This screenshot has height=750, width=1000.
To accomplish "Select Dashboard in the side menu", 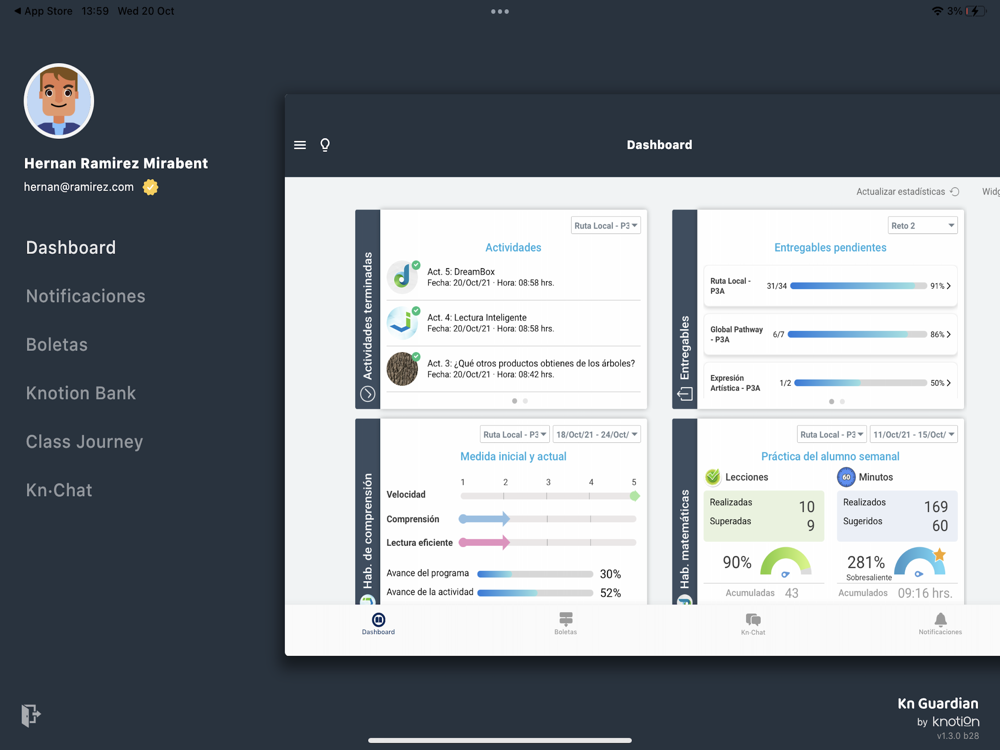I will (x=71, y=247).
